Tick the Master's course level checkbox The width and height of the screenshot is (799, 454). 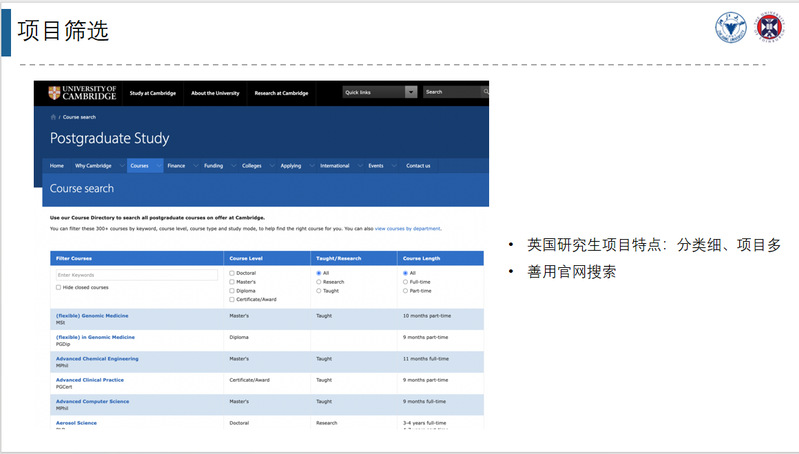pos(232,282)
